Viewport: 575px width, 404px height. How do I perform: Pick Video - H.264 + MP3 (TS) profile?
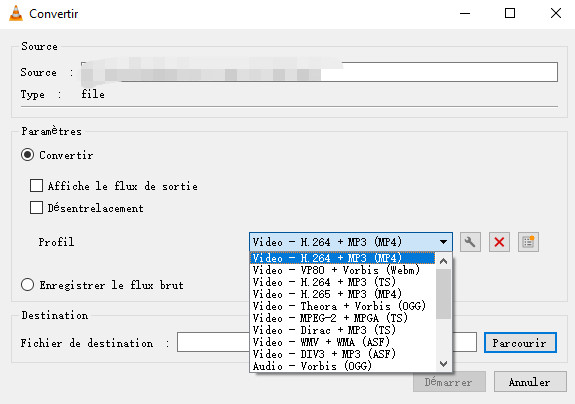pos(343,282)
